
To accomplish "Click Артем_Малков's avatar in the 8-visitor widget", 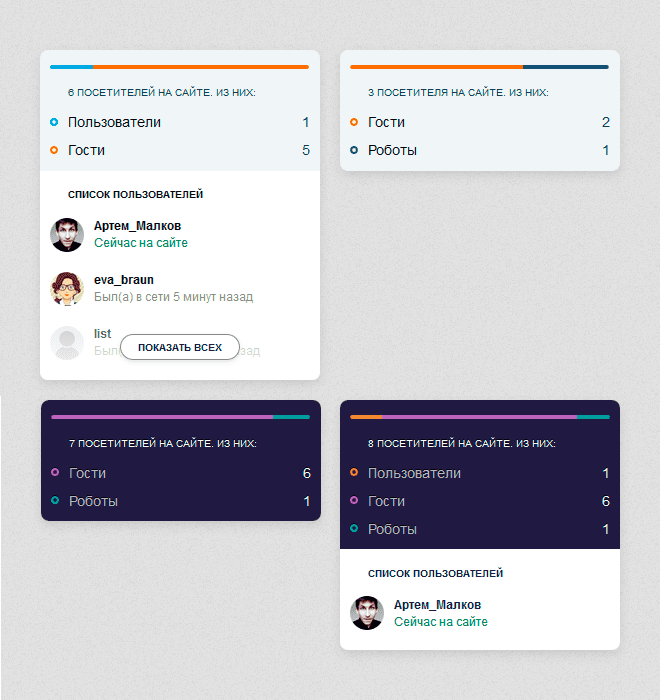I will click(367, 613).
